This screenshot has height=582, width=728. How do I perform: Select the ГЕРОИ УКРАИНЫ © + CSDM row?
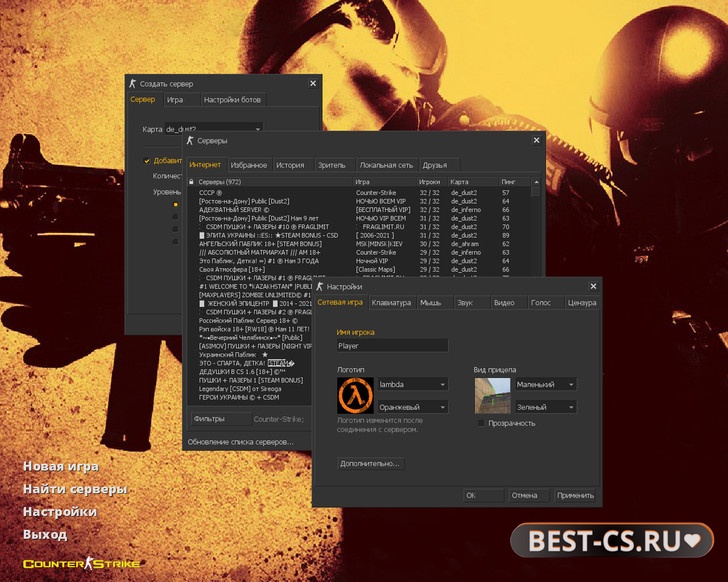[x=251, y=397]
